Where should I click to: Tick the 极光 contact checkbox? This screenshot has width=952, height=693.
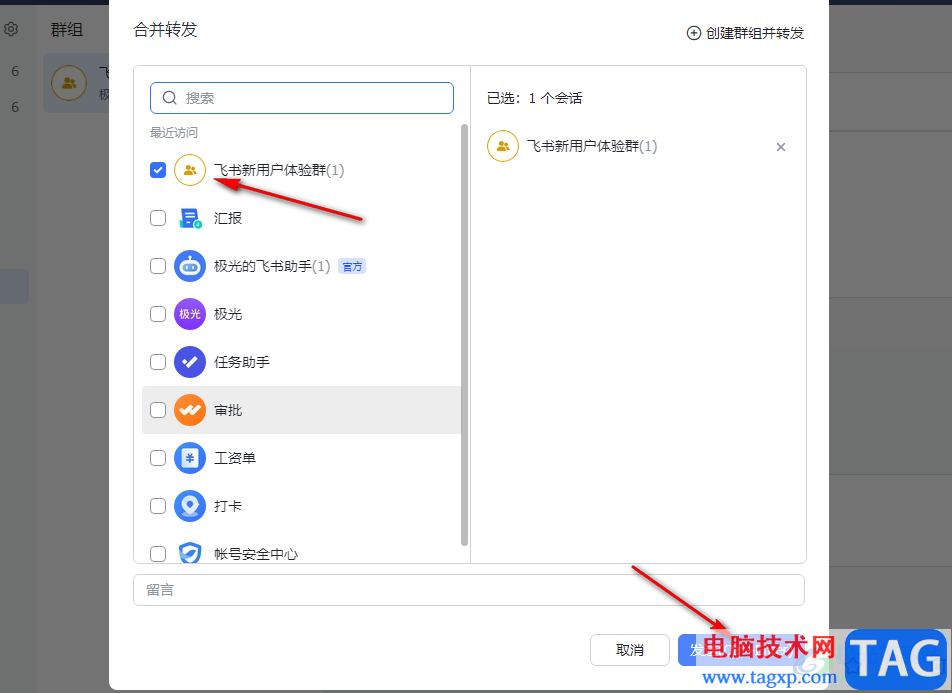point(158,314)
